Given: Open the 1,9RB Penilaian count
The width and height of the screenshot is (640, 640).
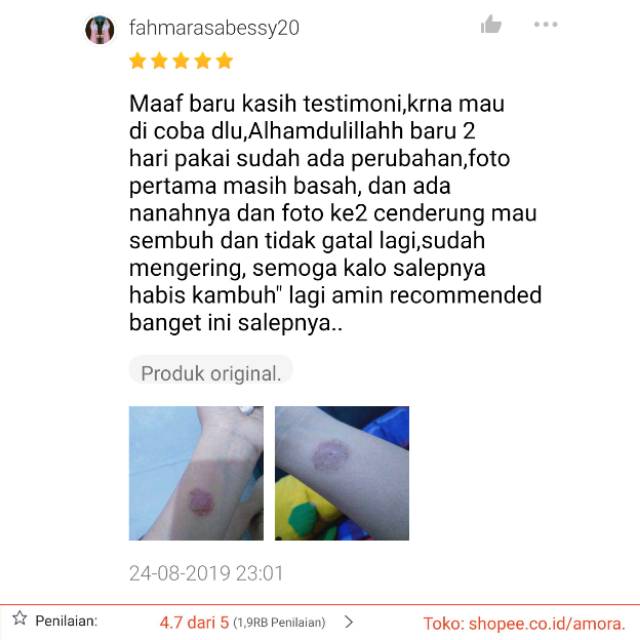Looking at the screenshot, I should pyautogui.click(x=279, y=623).
